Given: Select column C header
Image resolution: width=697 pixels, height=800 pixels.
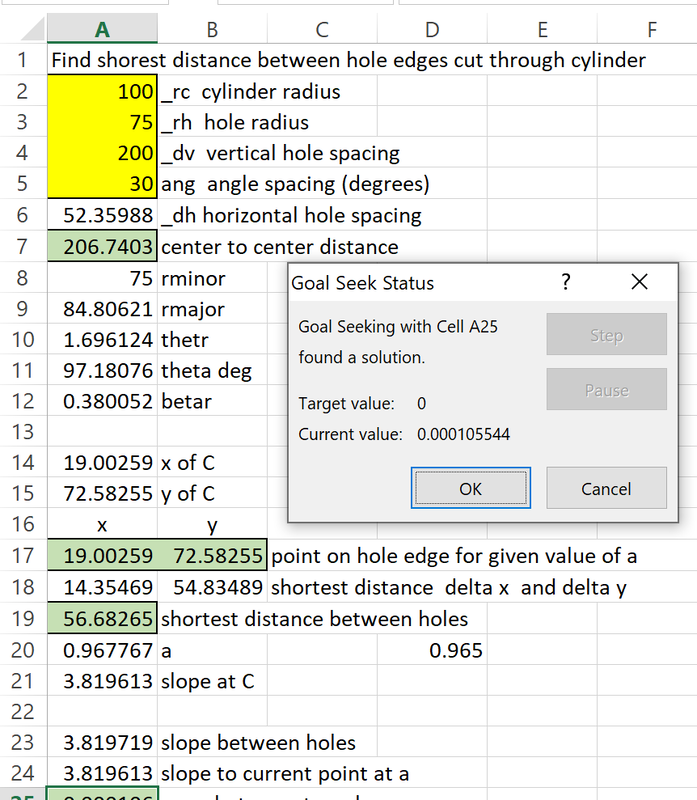Looking at the screenshot, I should pyautogui.click(x=322, y=30).
